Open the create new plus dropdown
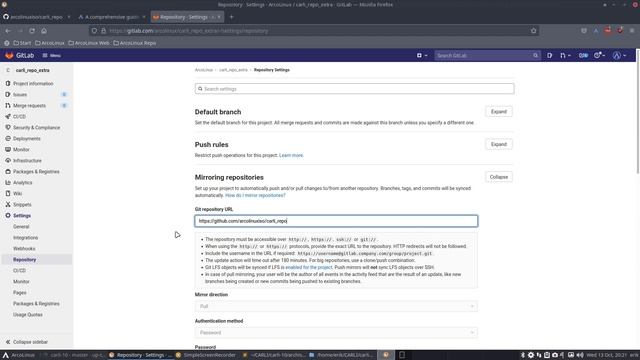Viewport: 640px width, 360px height. (x=422, y=56)
